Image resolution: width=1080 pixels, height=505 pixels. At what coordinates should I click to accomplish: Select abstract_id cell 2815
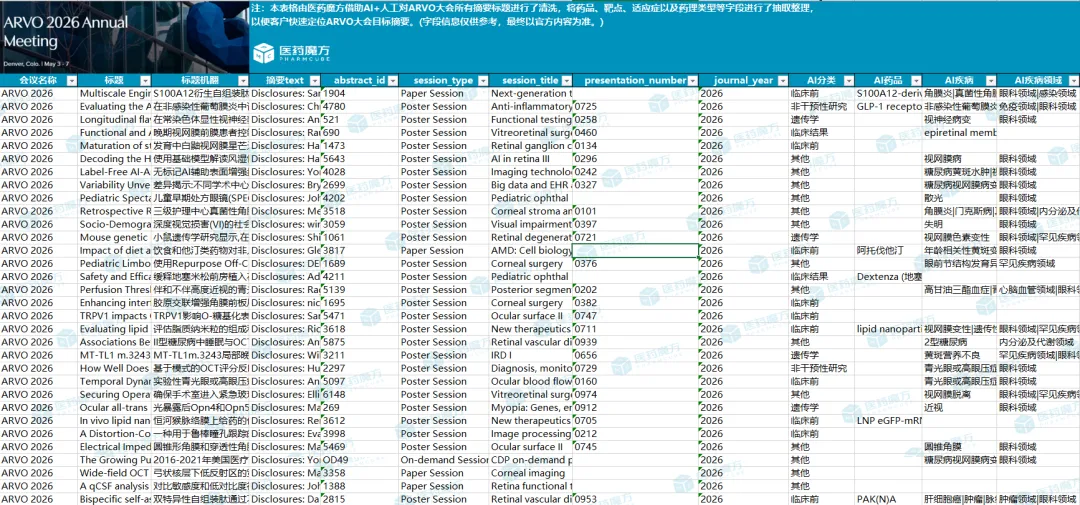point(359,499)
